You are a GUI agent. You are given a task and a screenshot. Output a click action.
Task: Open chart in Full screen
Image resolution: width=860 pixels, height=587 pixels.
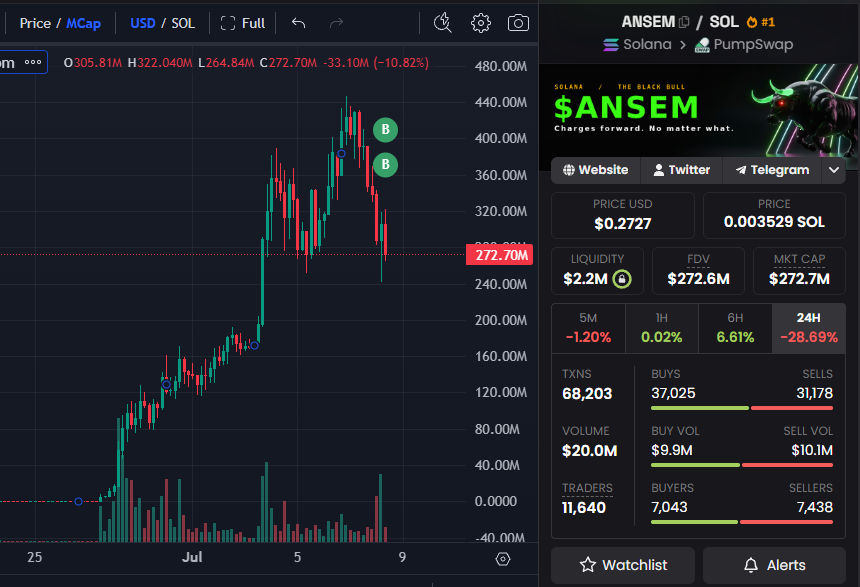[242, 23]
